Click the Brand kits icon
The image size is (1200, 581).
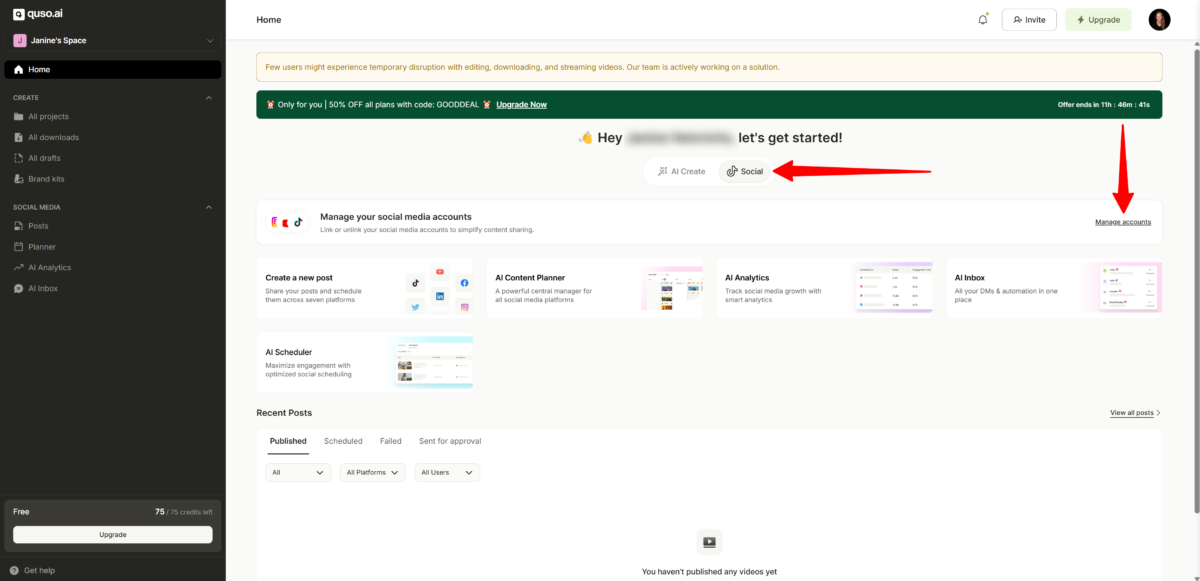click(18, 179)
